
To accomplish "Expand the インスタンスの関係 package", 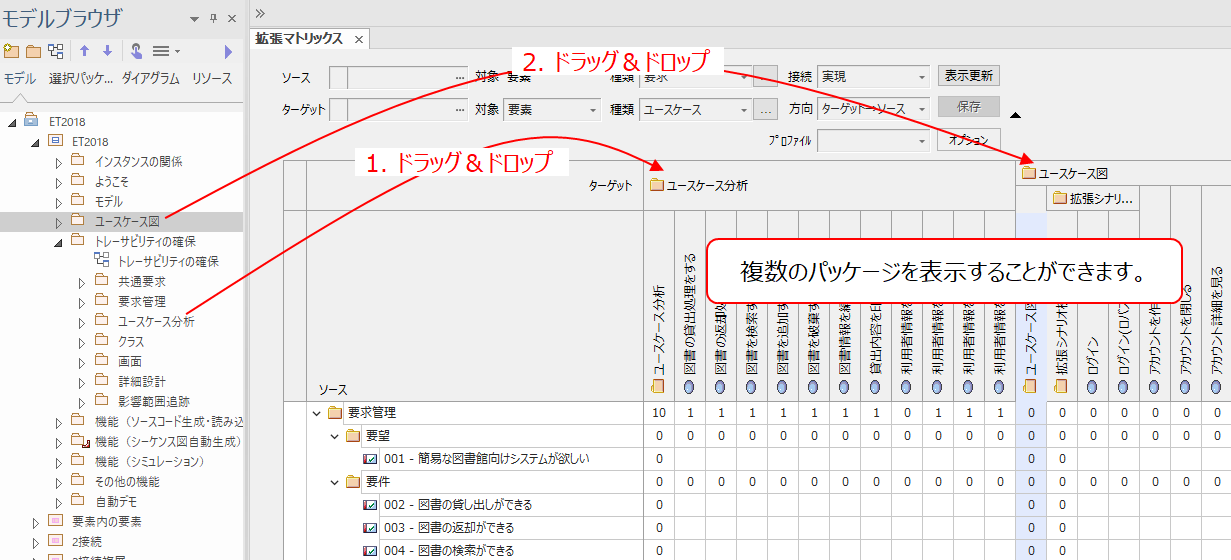I will [x=58, y=161].
